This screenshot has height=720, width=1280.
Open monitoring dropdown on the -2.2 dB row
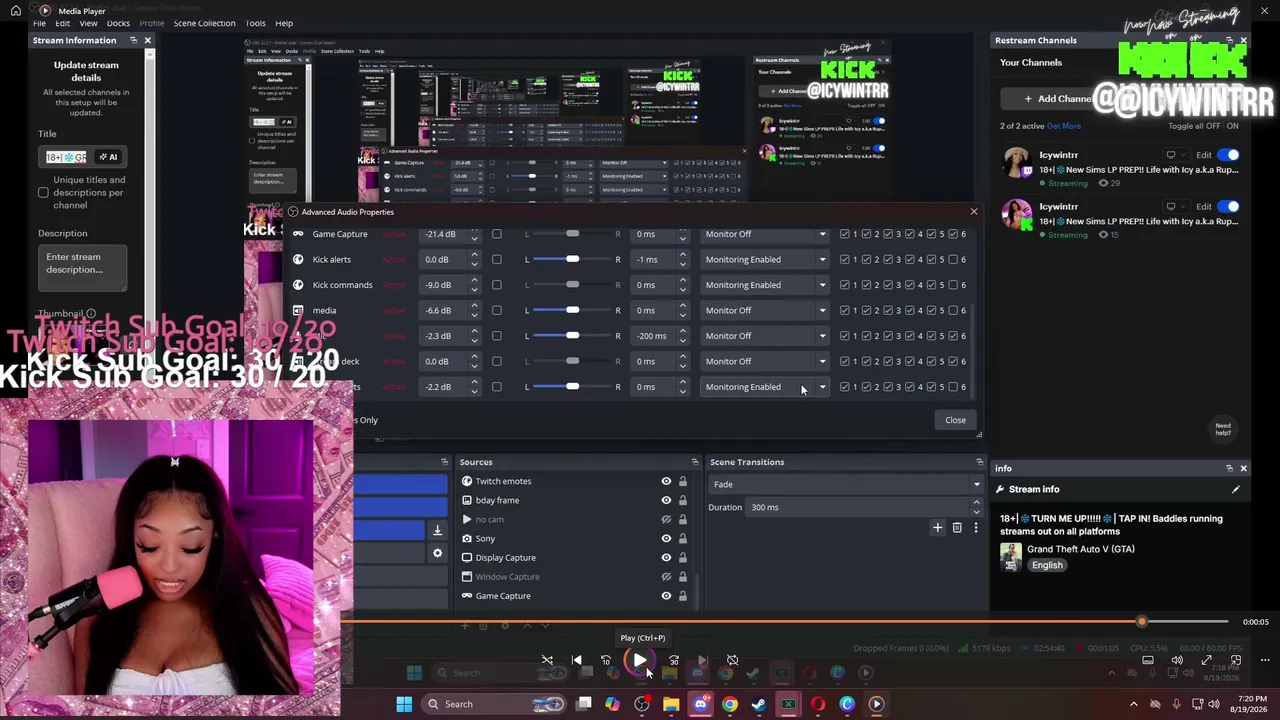click(x=765, y=387)
